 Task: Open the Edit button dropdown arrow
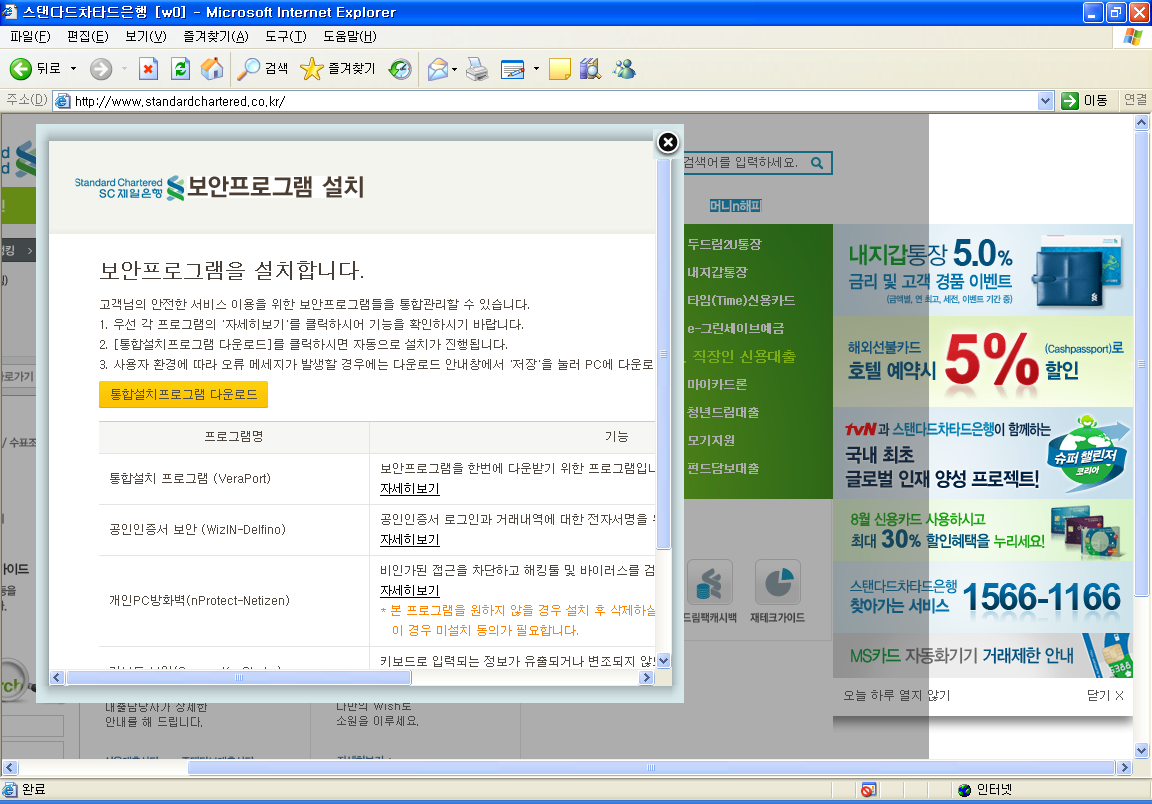[536, 69]
